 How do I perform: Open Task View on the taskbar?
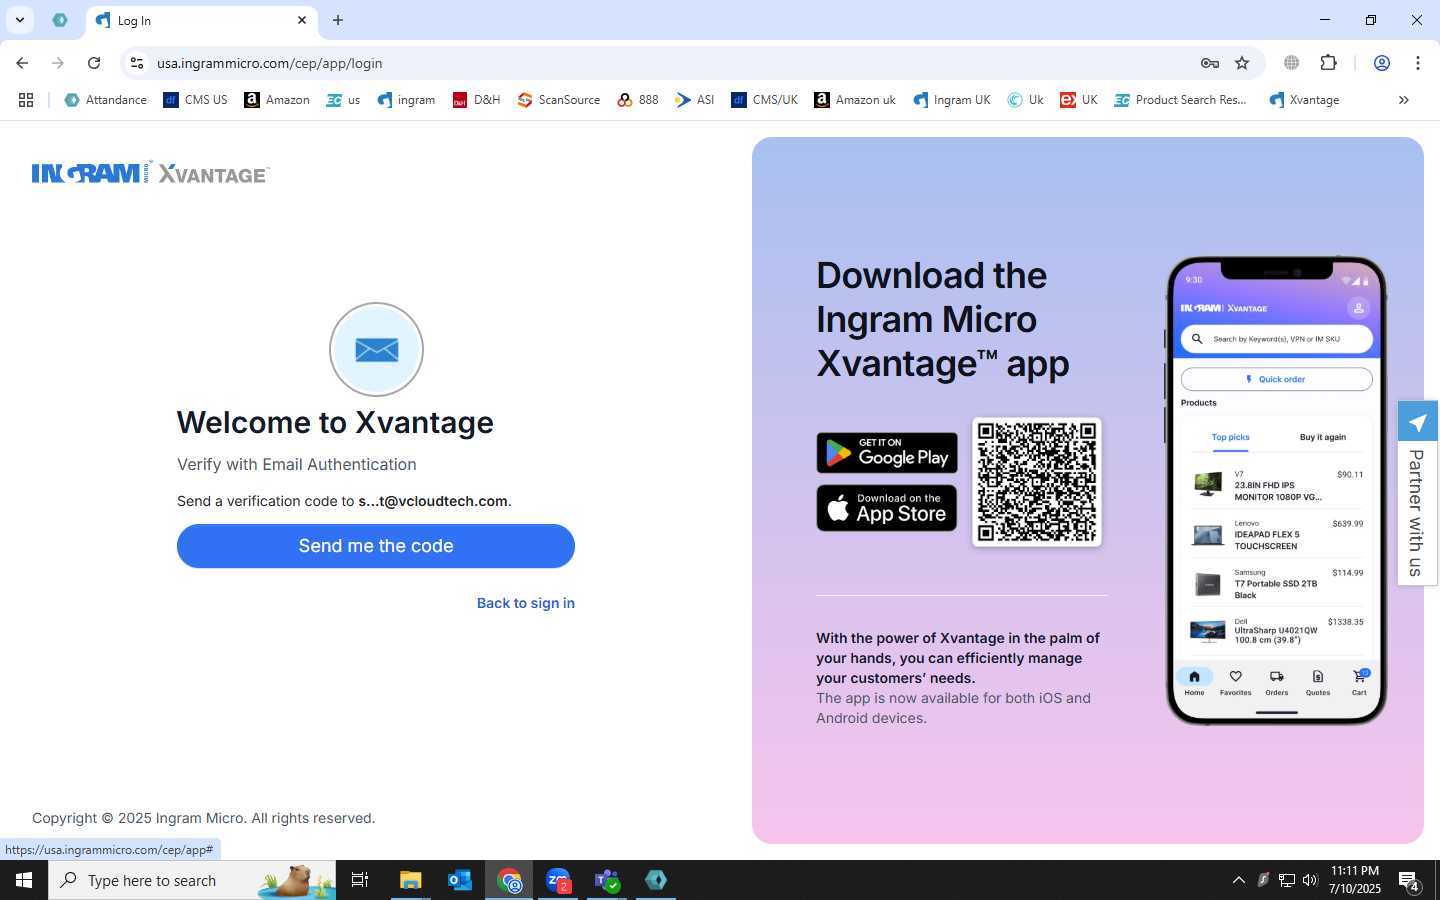pyautogui.click(x=360, y=880)
